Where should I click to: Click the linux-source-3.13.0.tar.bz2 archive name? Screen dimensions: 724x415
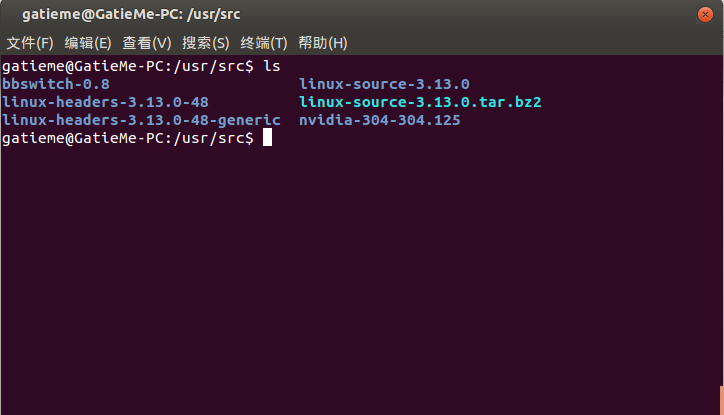pyautogui.click(x=420, y=102)
